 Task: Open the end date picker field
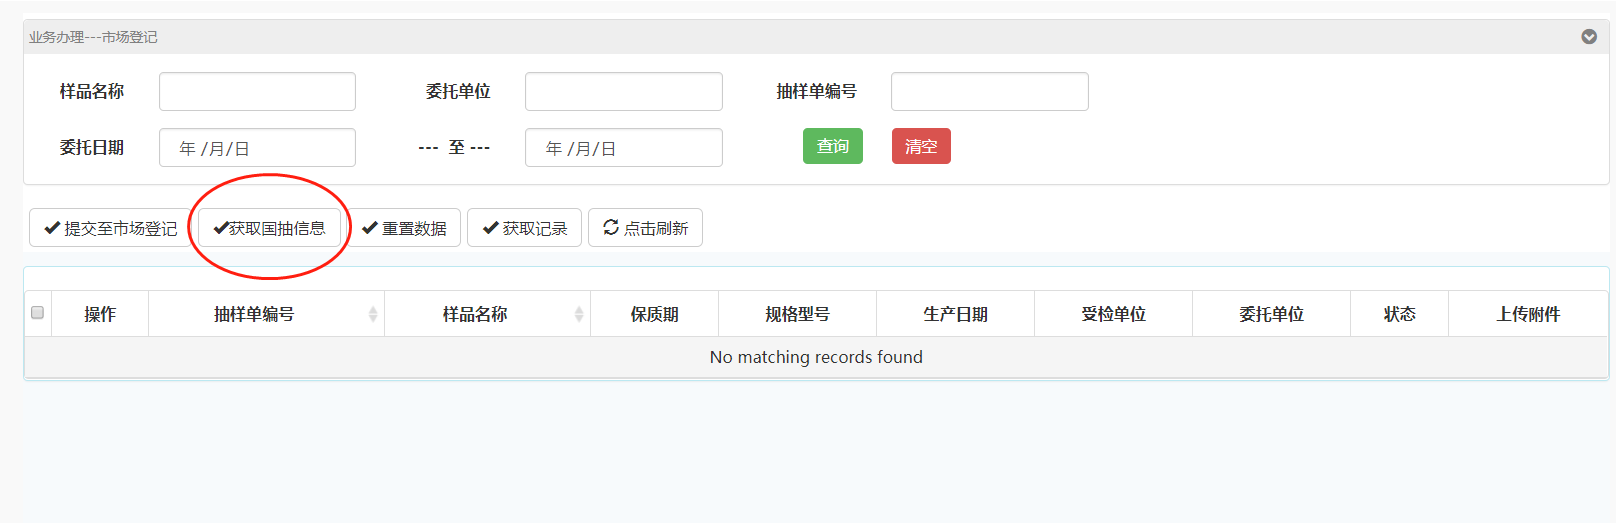pos(623,148)
